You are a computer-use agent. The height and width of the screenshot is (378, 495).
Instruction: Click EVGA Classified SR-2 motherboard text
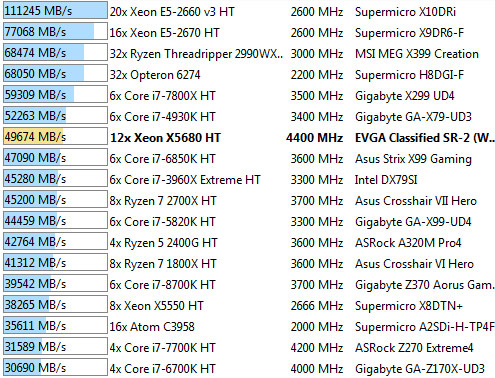(425, 138)
